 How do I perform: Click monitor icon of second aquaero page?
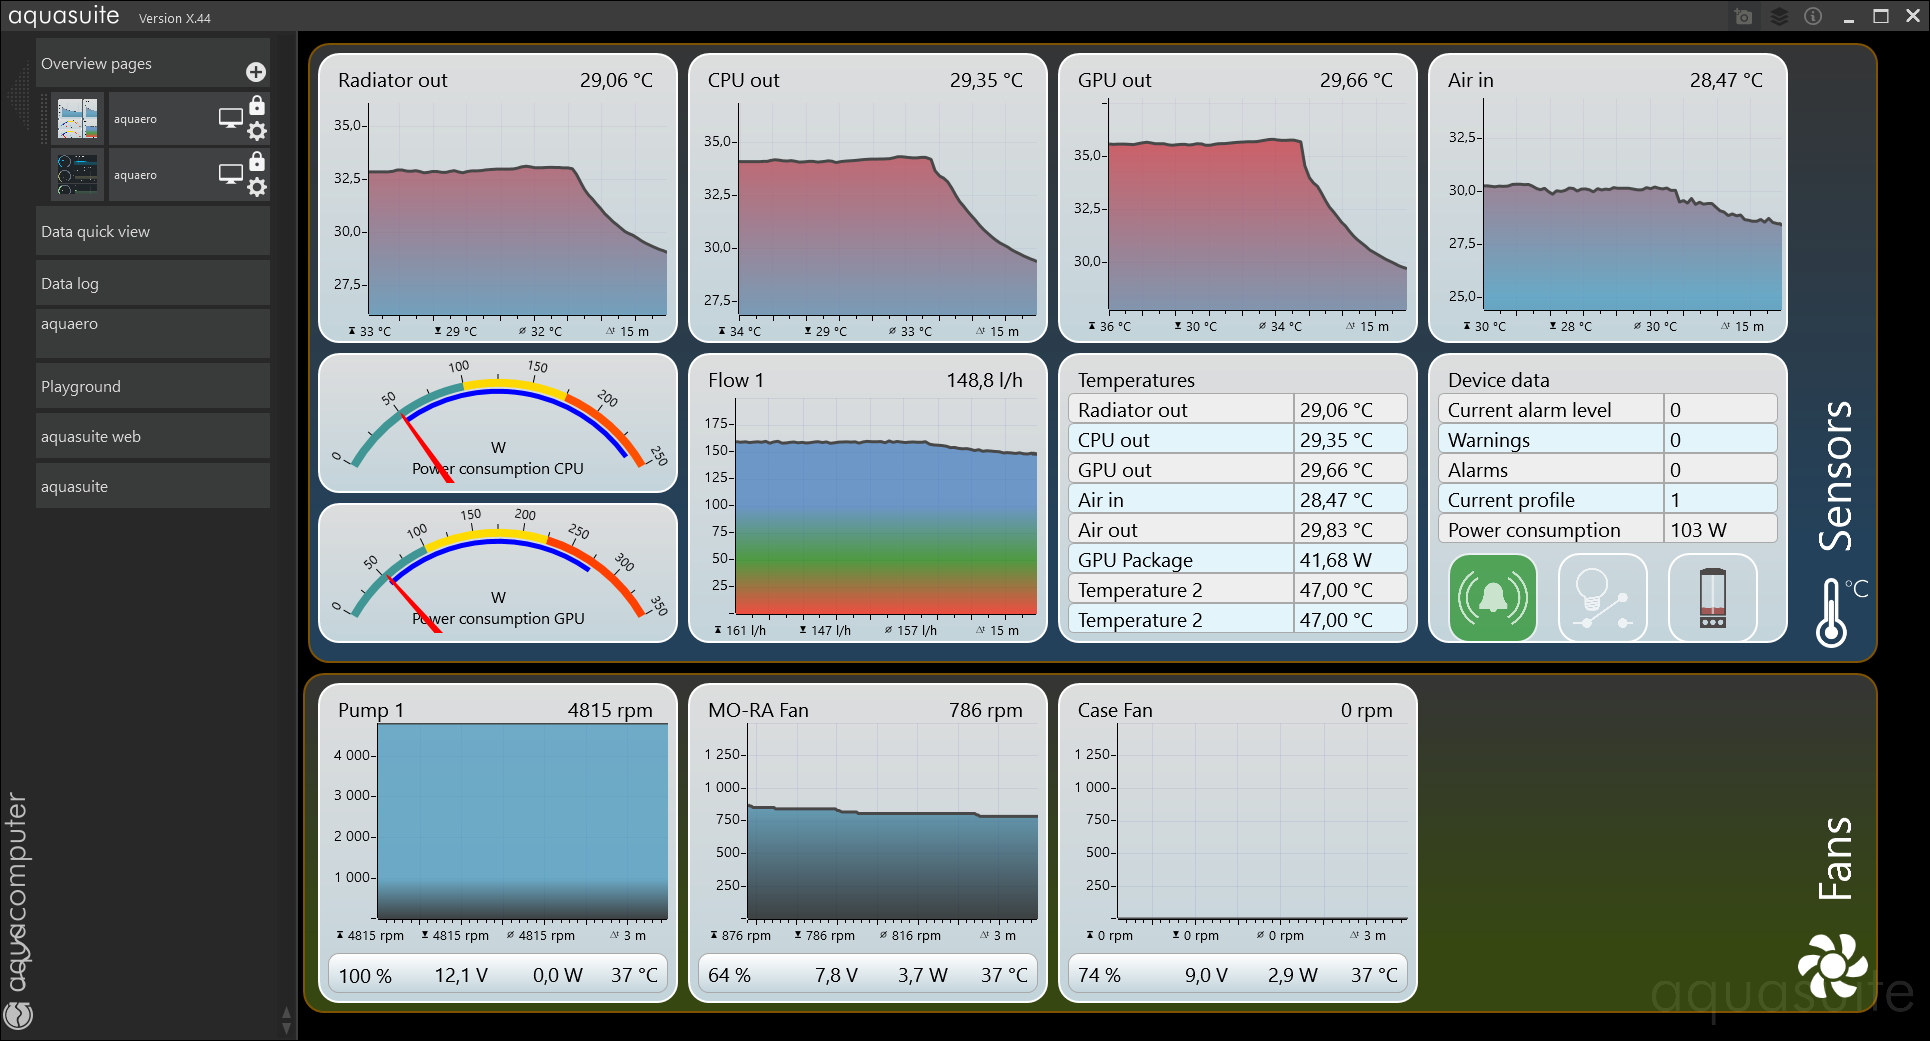[231, 174]
